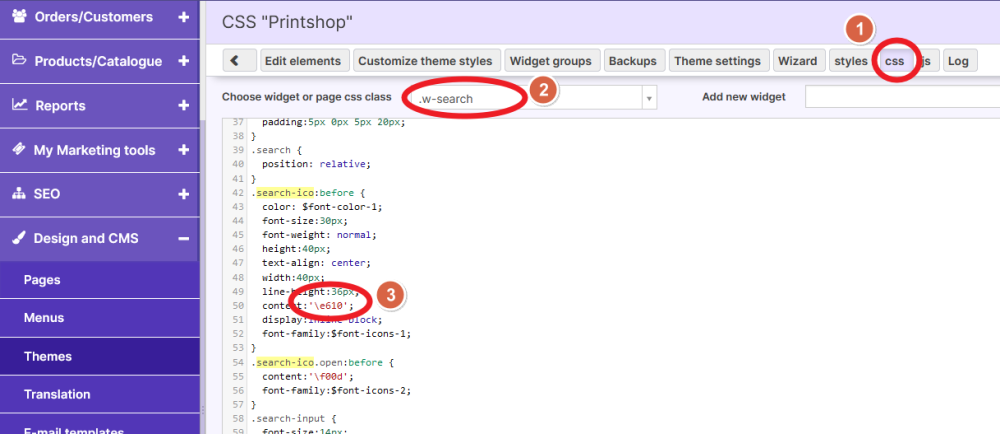The height and width of the screenshot is (434, 1000).
Task: Expand the Products/Catalogue plus sign
Action: (x=183, y=61)
